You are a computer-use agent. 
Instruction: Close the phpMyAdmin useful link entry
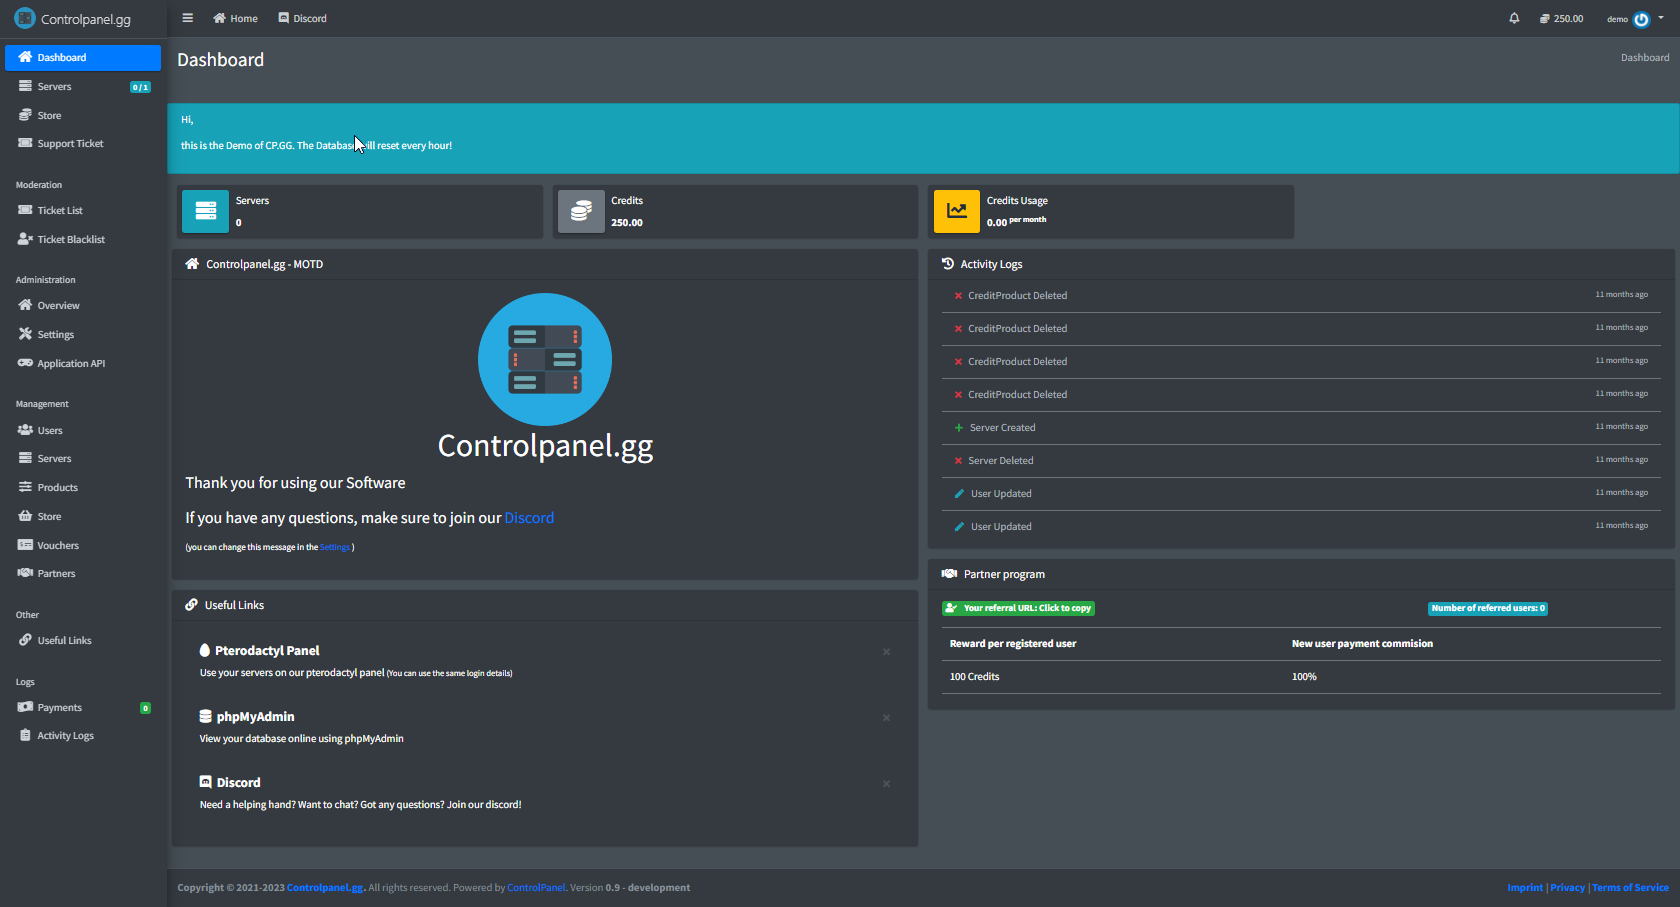point(886,718)
